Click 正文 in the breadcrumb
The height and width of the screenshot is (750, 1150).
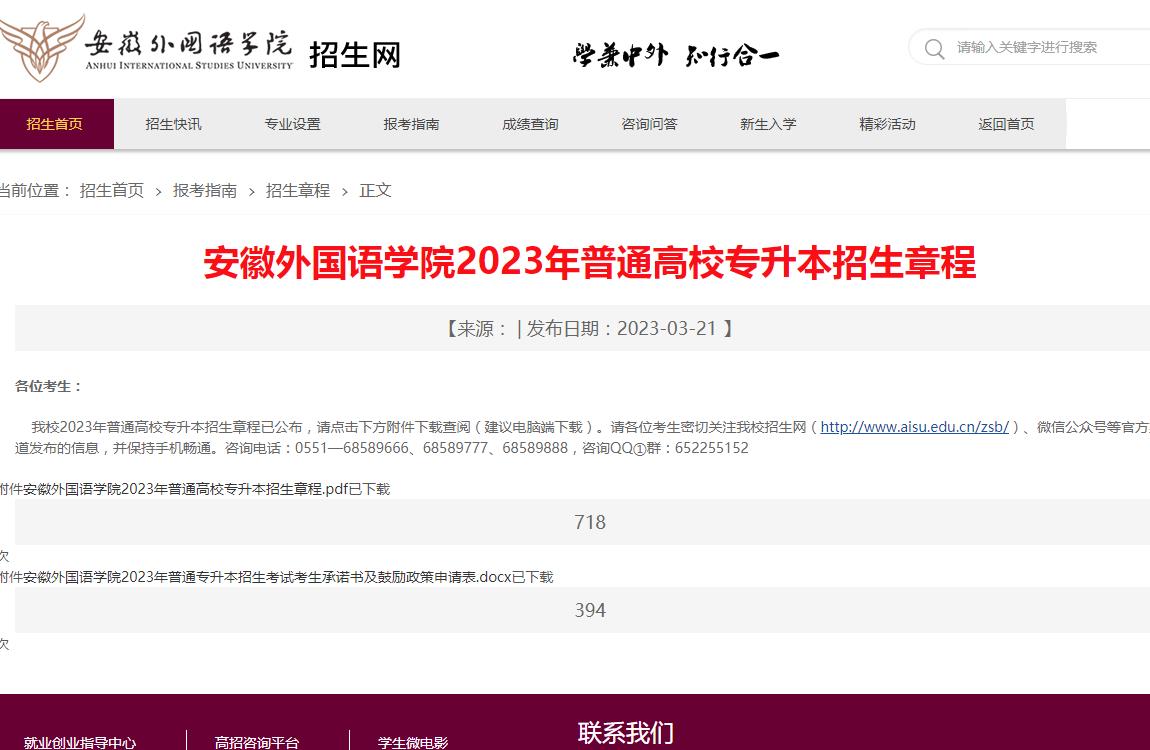click(376, 191)
